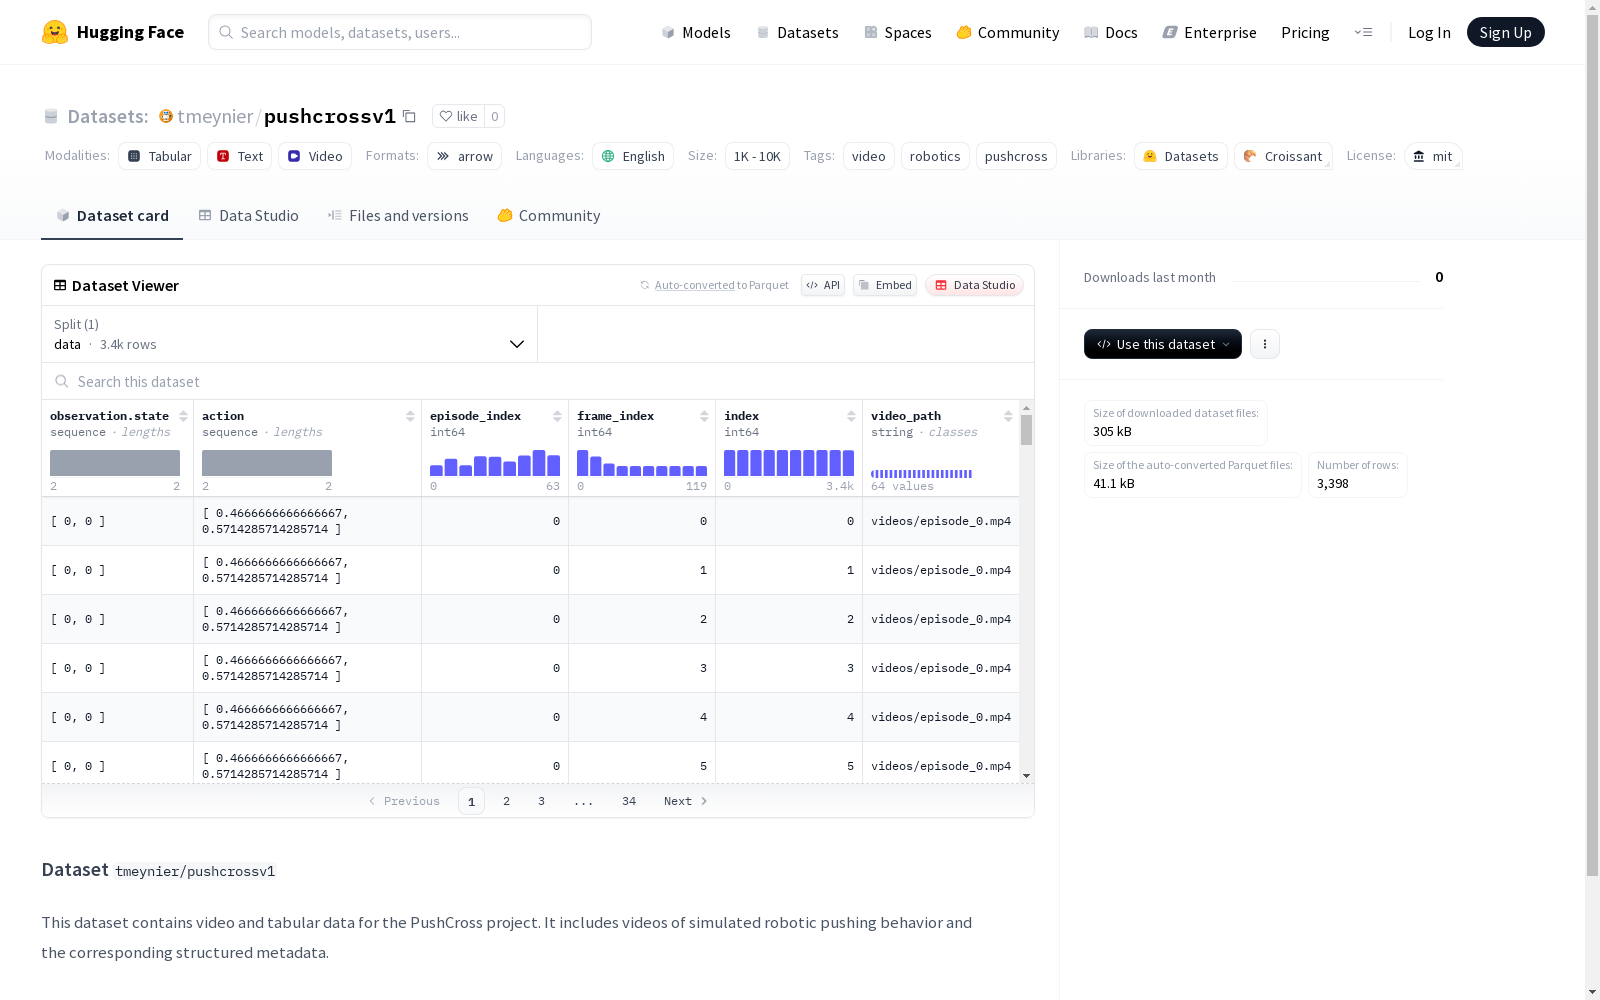The width and height of the screenshot is (1600, 1000).
Task: Click the pushcrossv1 dataset title
Action: pyautogui.click(x=330, y=116)
